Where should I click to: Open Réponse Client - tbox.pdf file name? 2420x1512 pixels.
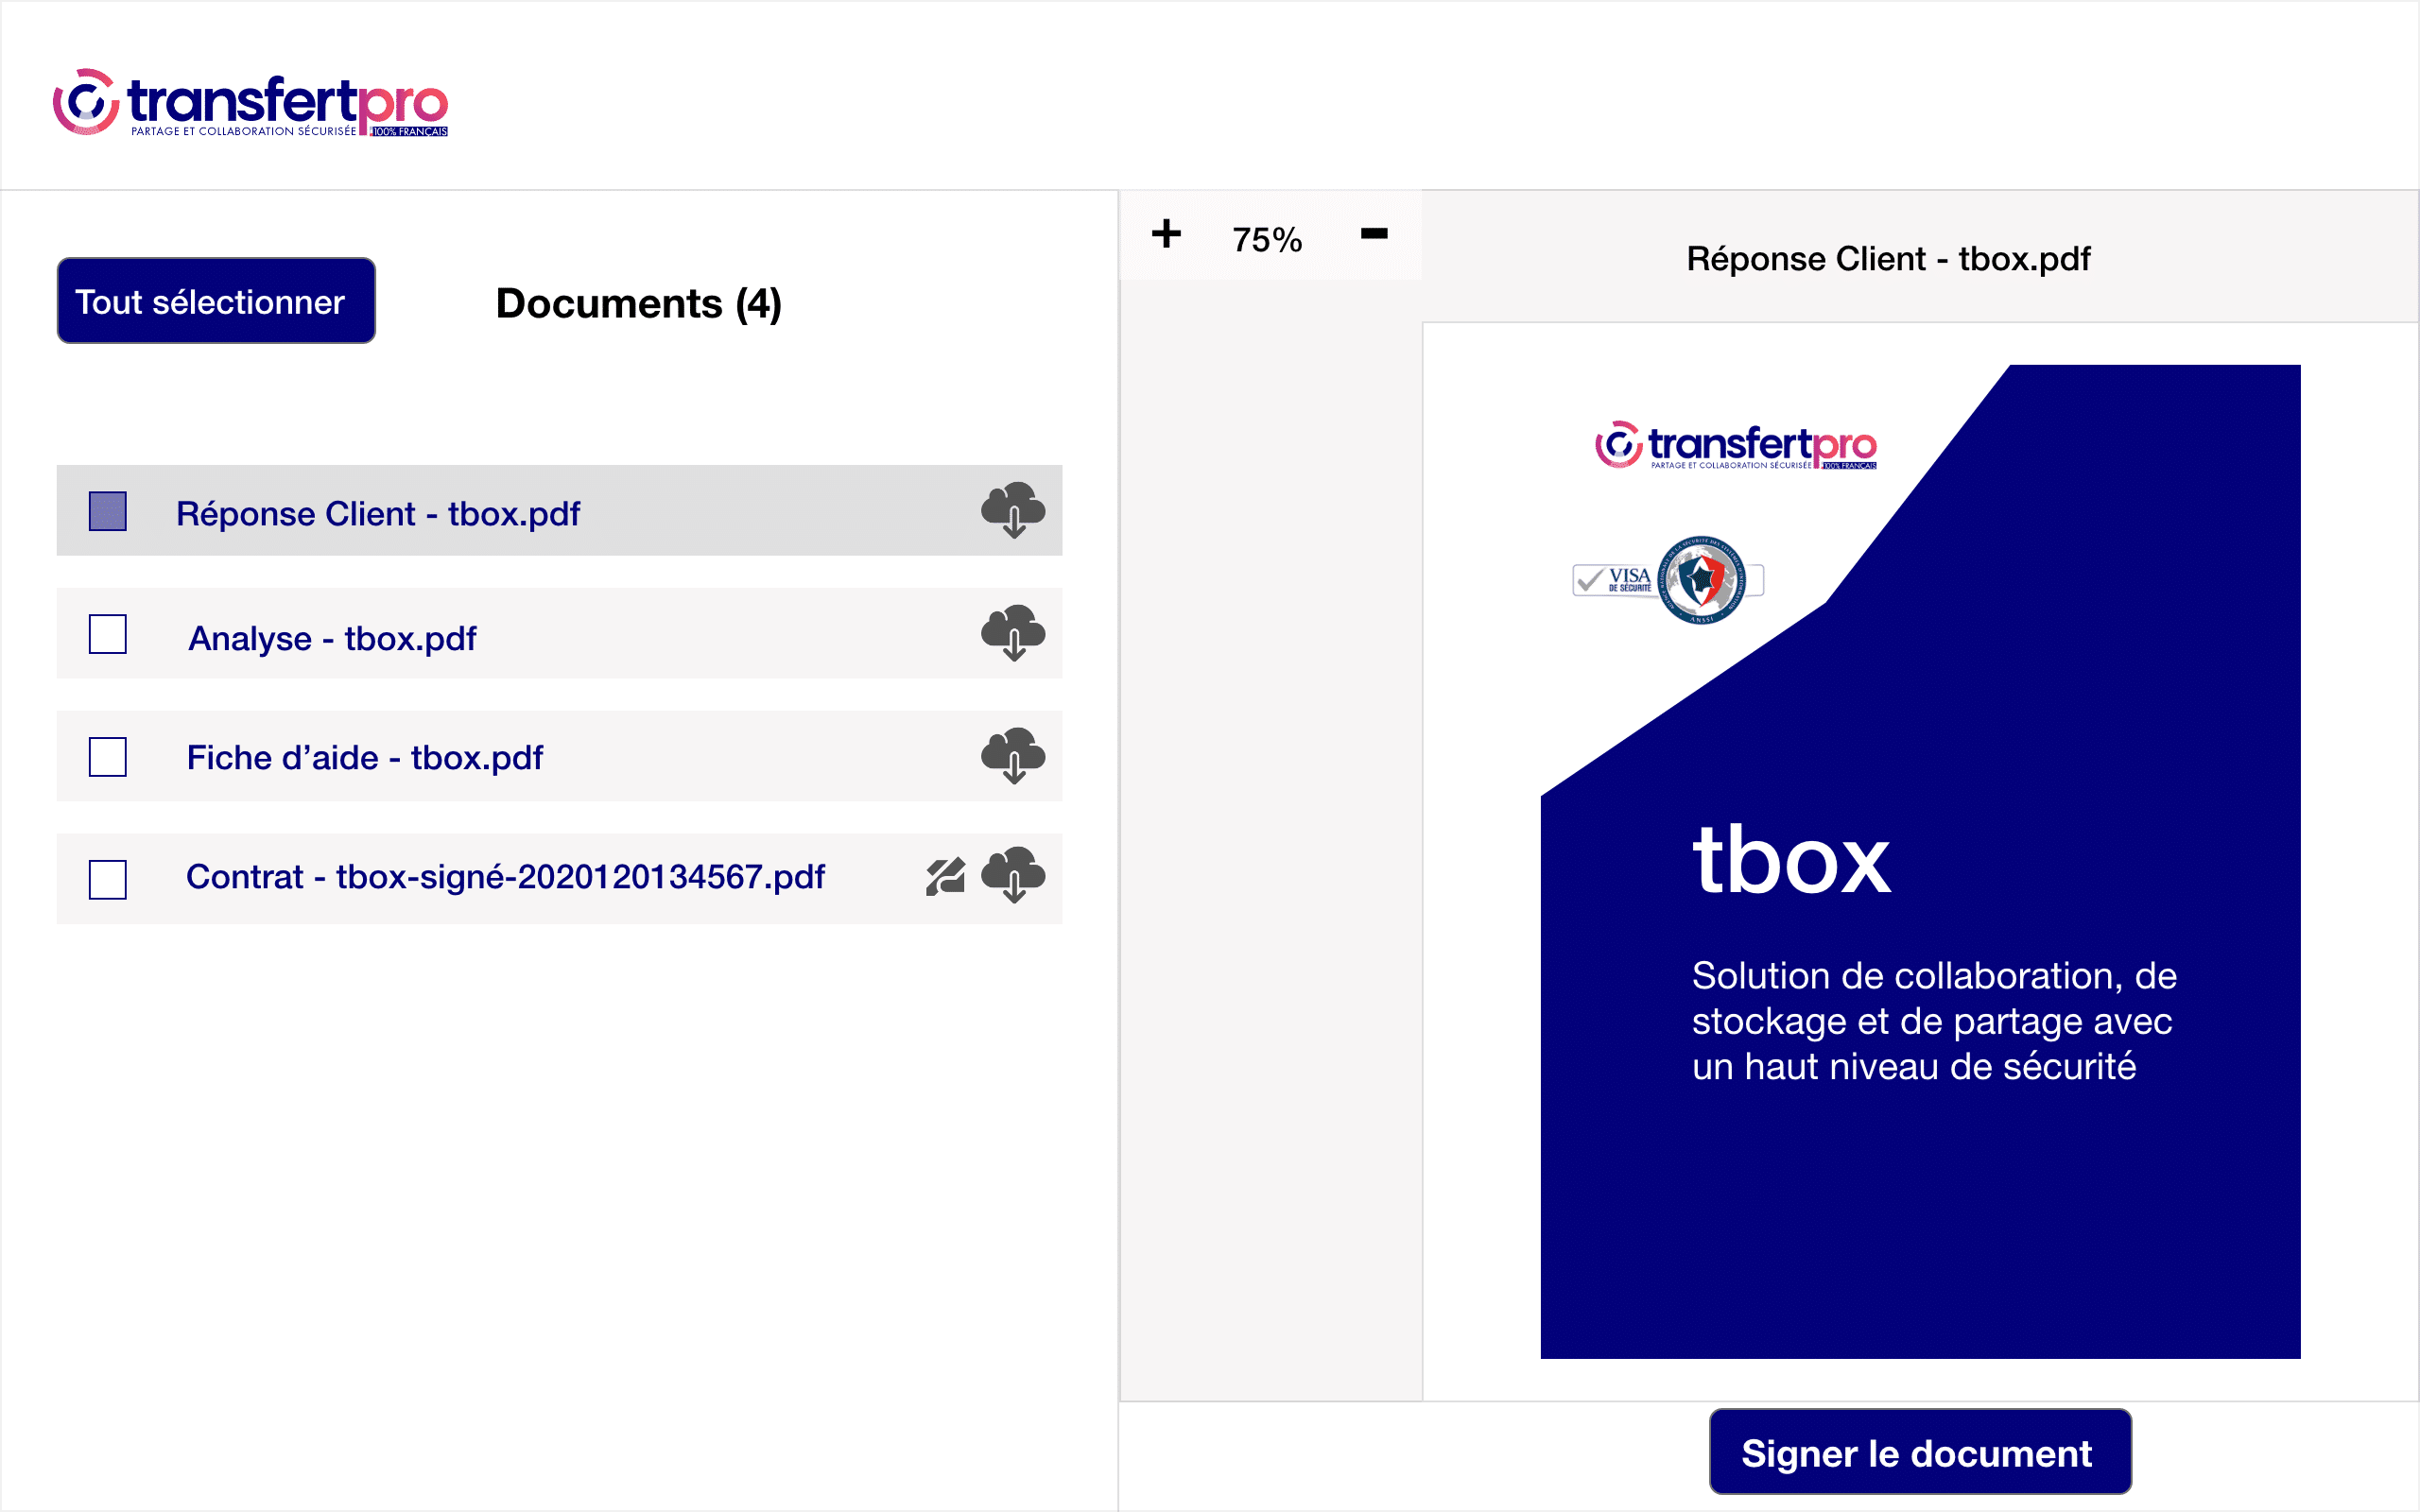(x=378, y=513)
